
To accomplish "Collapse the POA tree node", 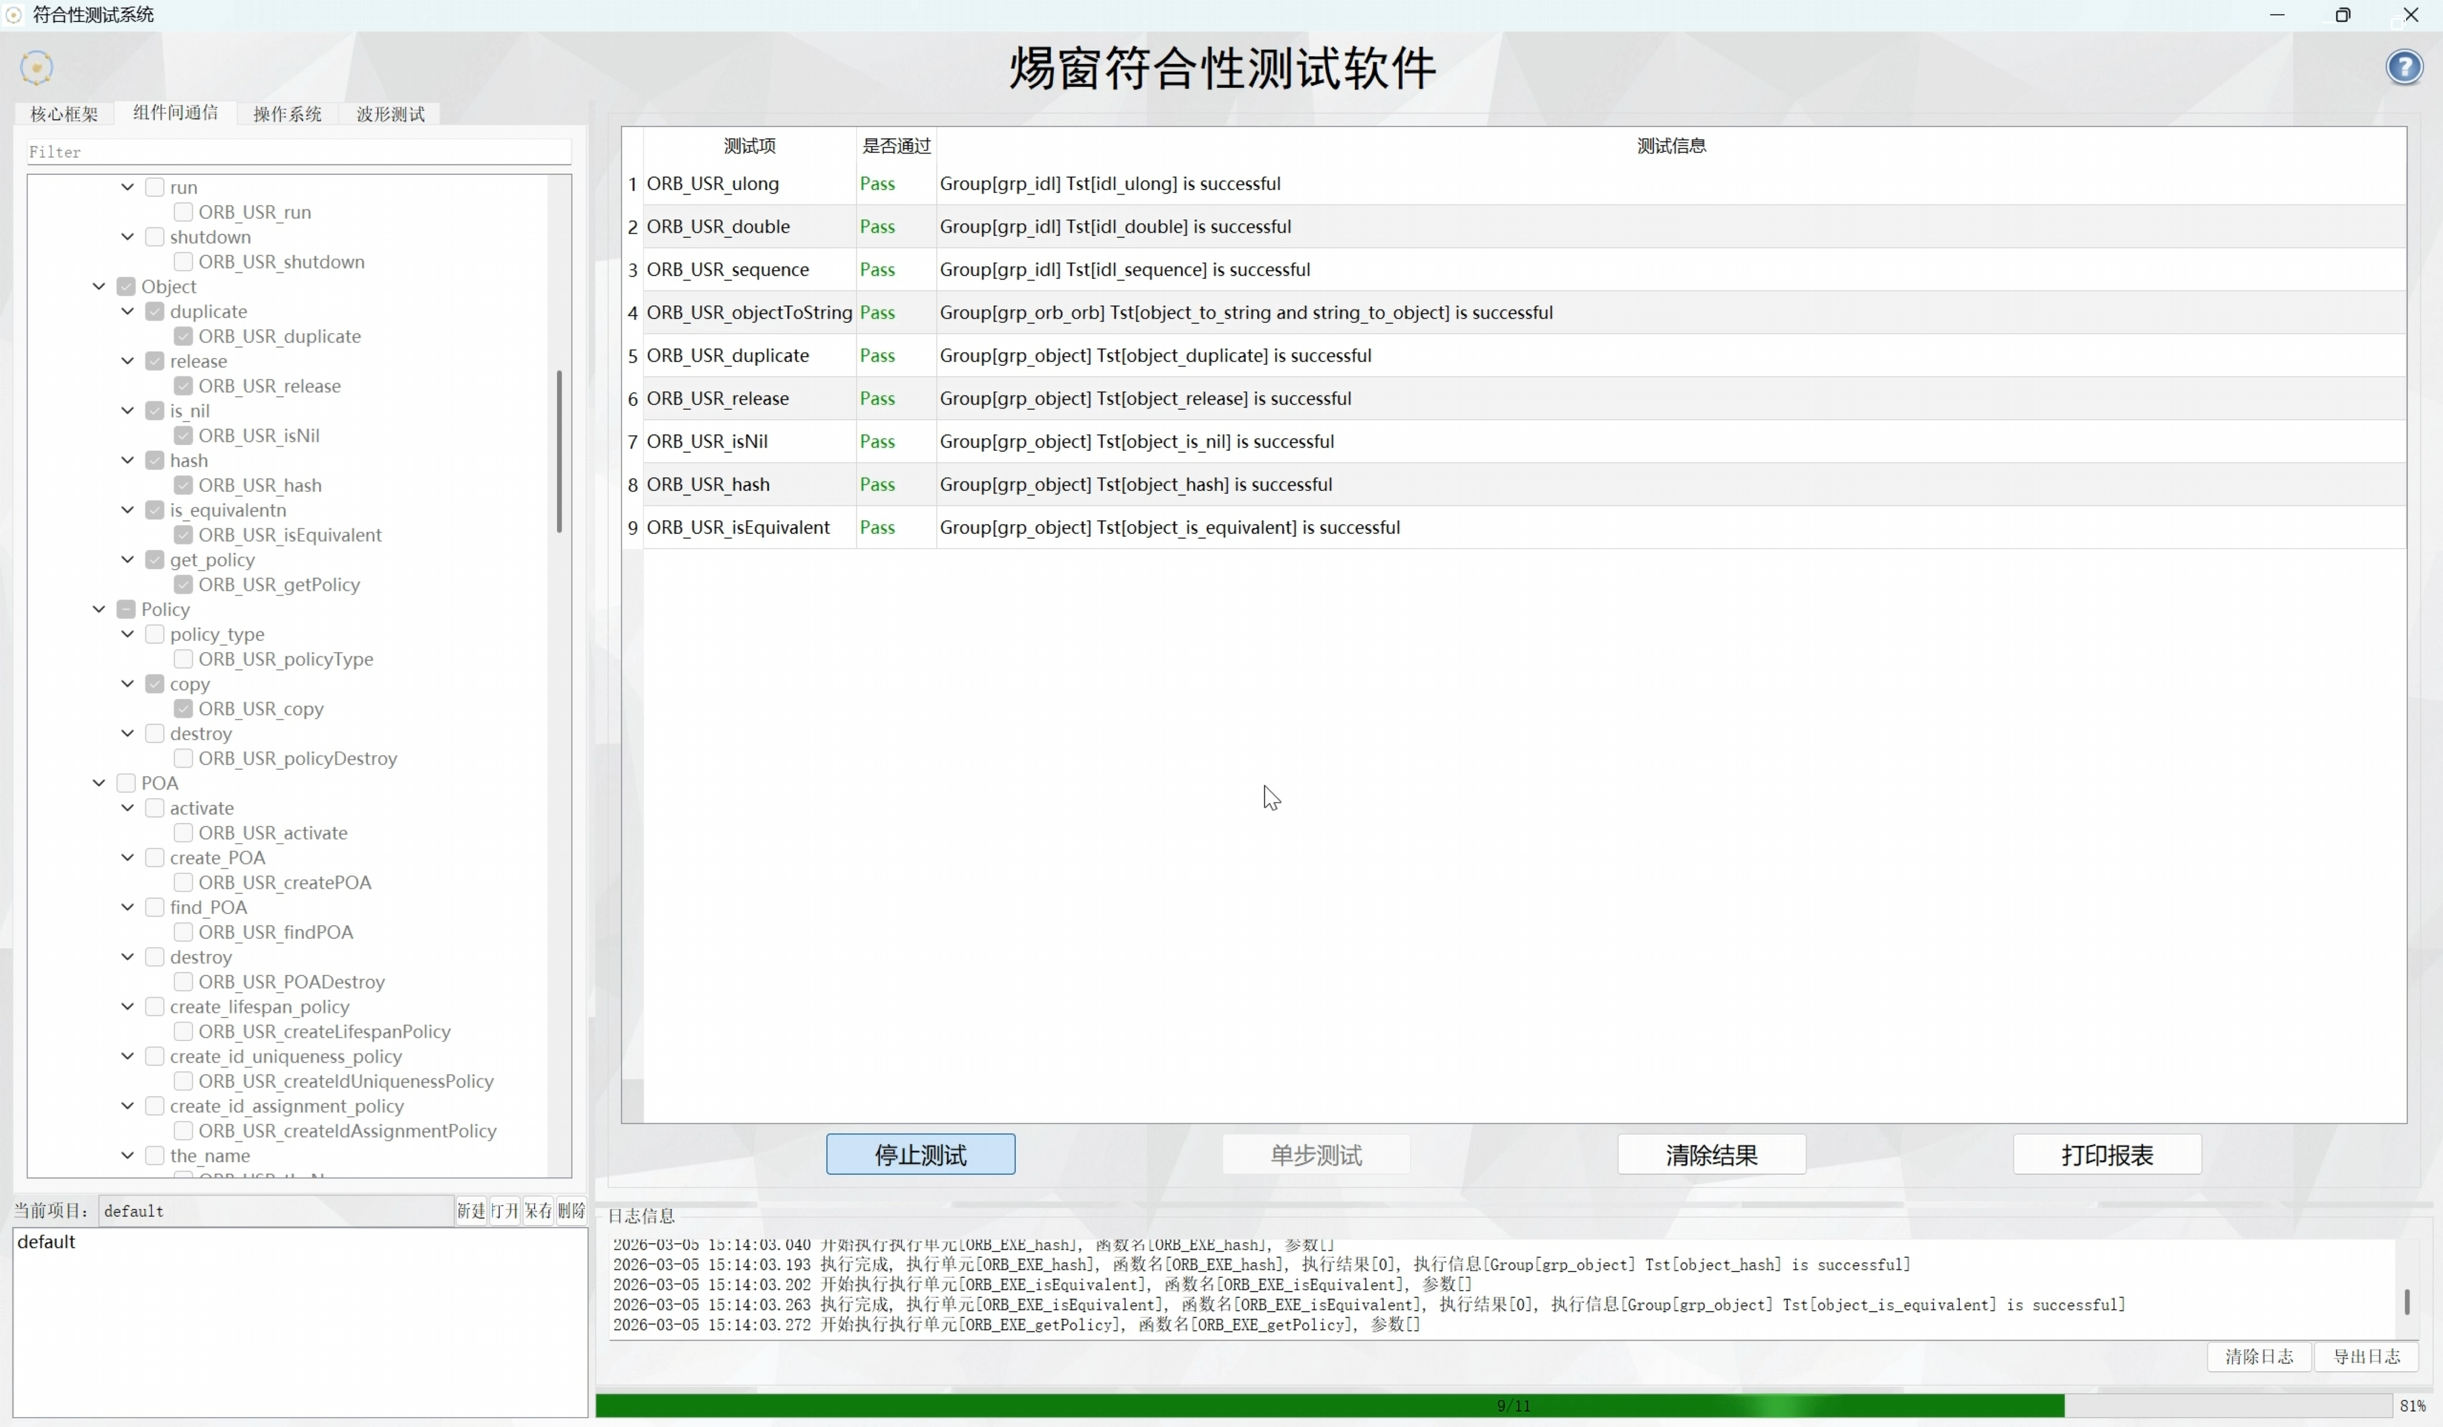I will tap(99, 783).
